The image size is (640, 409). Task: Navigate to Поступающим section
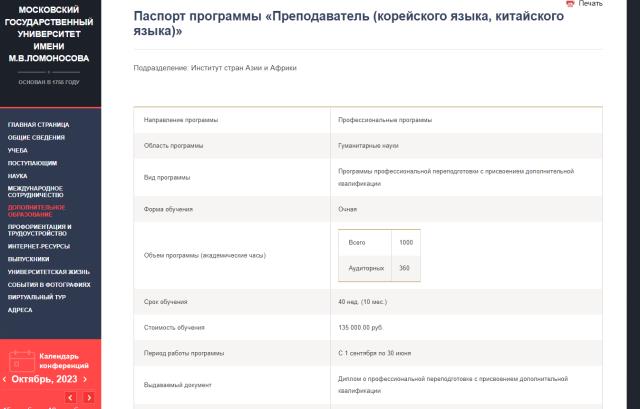(x=32, y=162)
